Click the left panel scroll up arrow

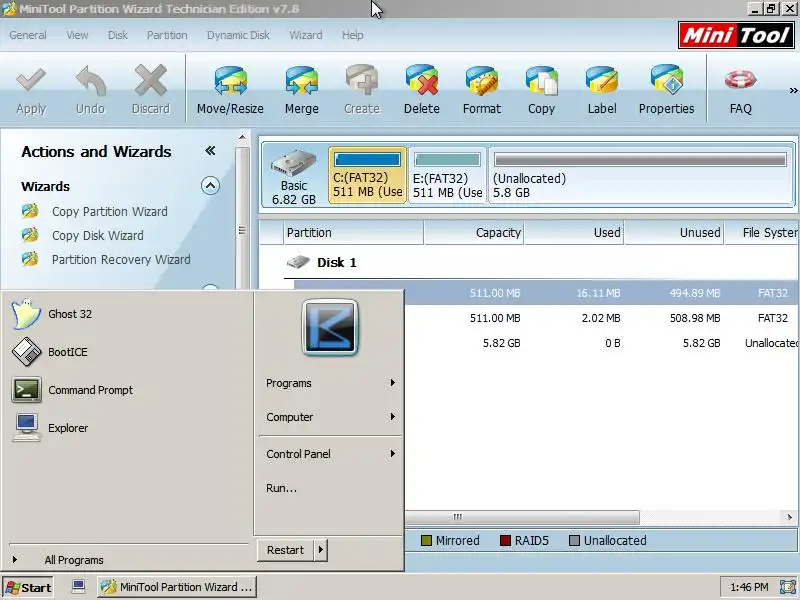(242, 138)
